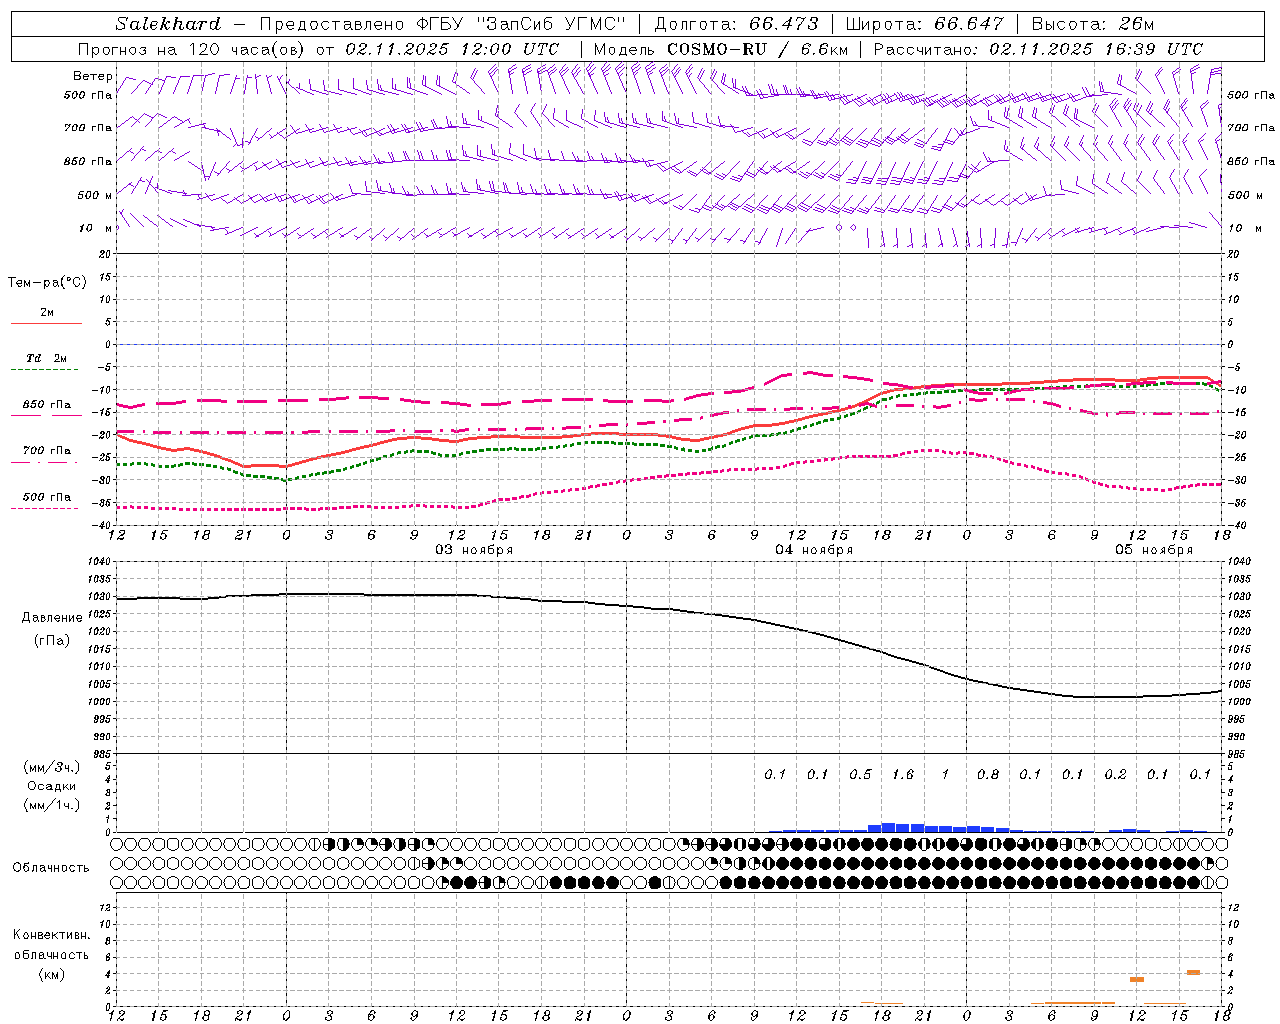Image resolution: width=1280 pixels, height=1024 pixels.
Task: Click the forecast start time "02.11.2025 12:00 UTC"
Action: click(452, 49)
